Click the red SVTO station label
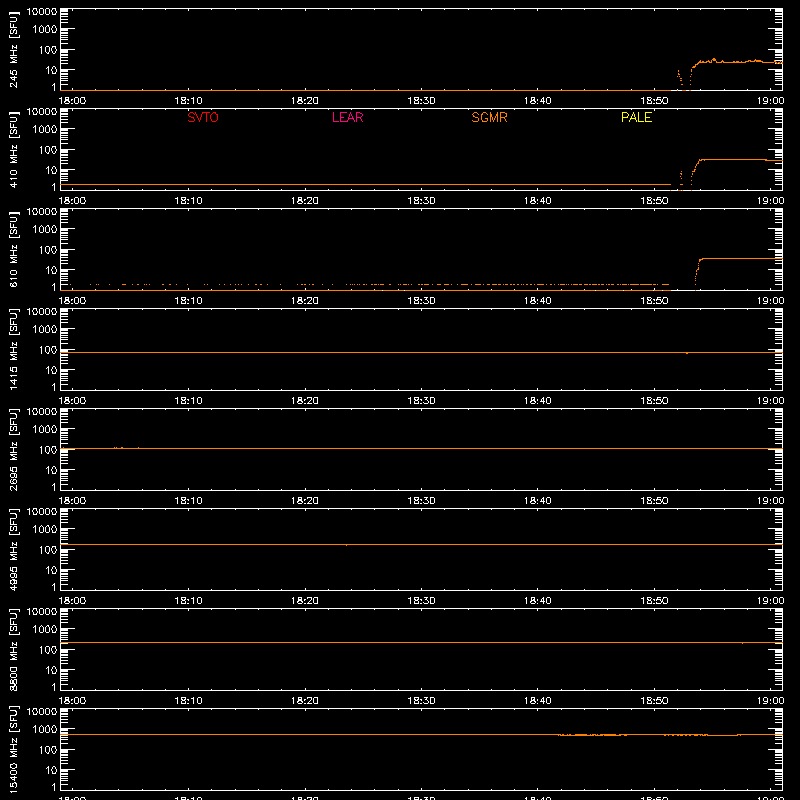Viewport: 800px width, 800px height. pos(203,117)
